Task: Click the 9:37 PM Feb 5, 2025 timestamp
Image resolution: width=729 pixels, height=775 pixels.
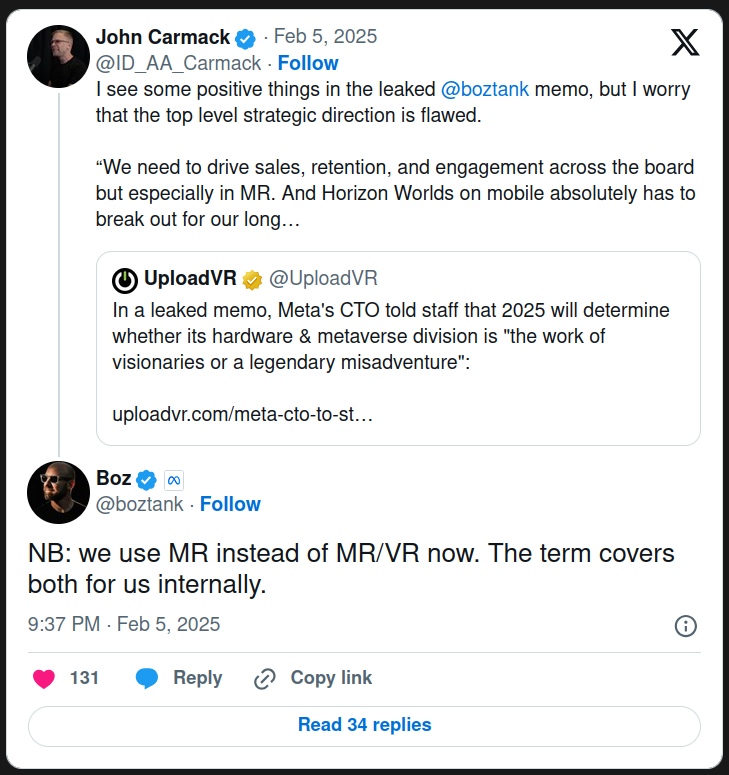Action: pyautogui.click(x=124, y=624)
